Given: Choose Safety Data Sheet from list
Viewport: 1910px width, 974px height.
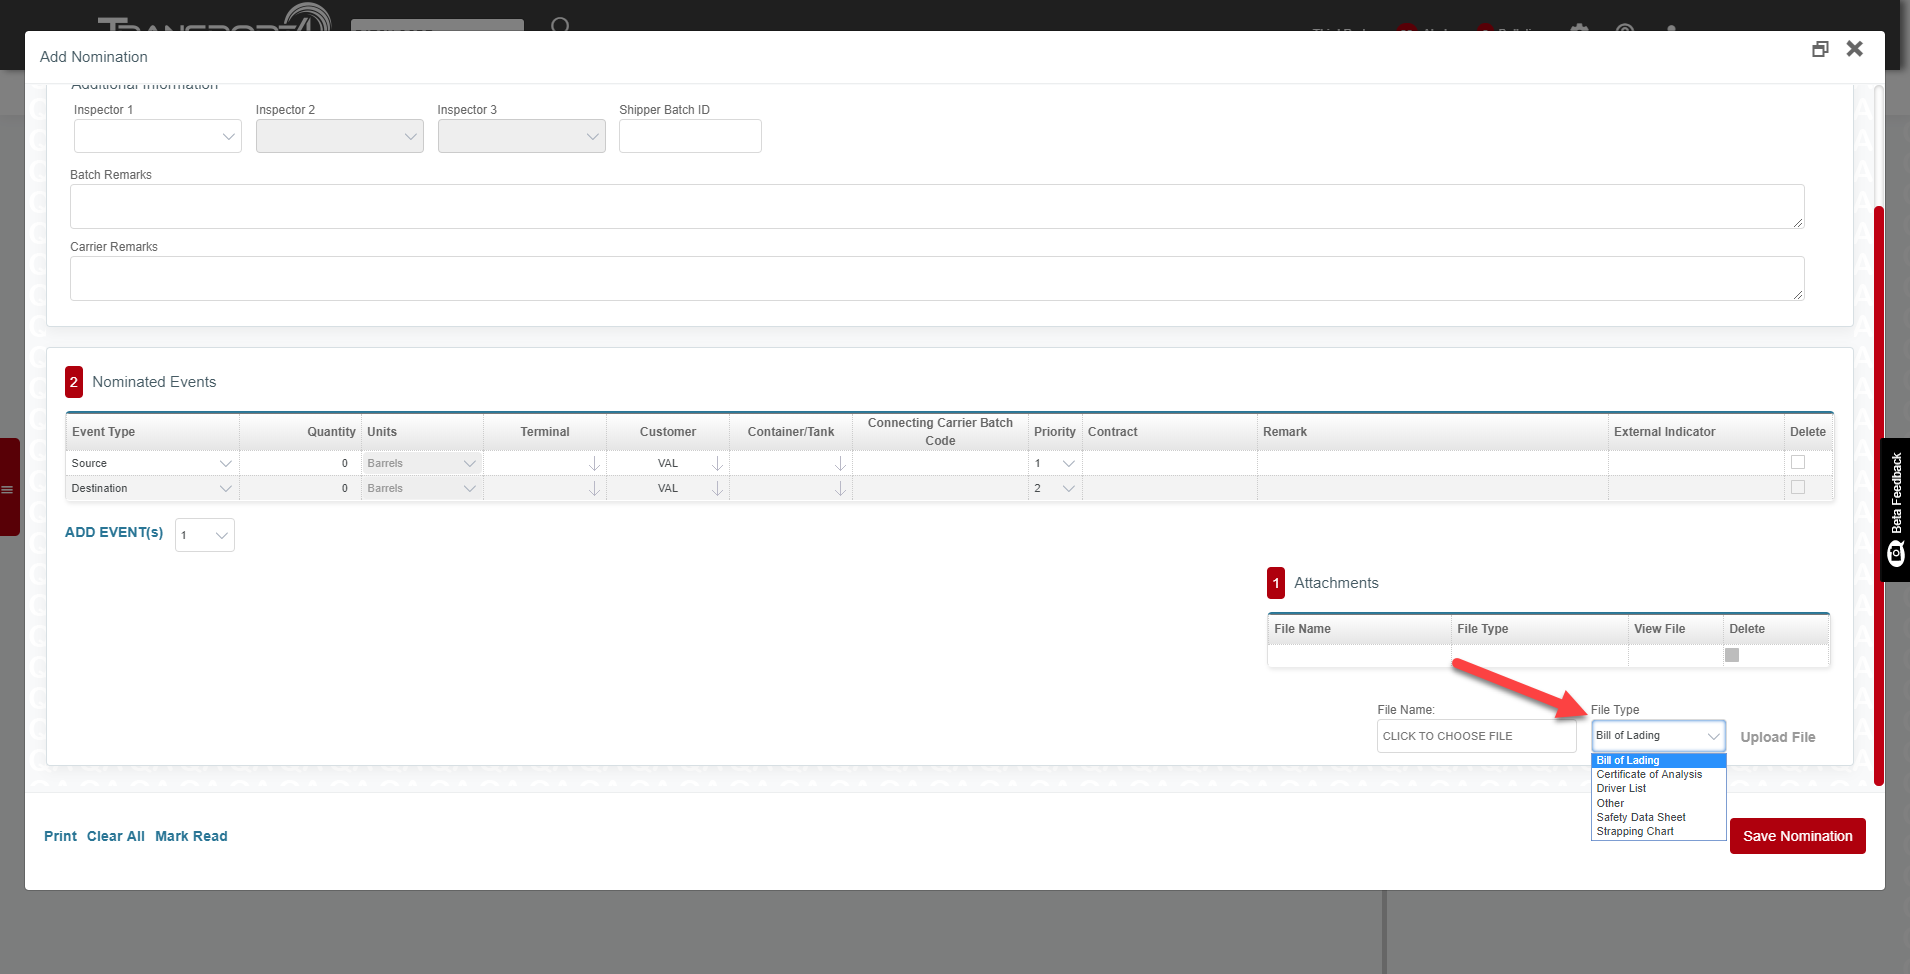Looking at the screenshot, I should [1641, 818].
